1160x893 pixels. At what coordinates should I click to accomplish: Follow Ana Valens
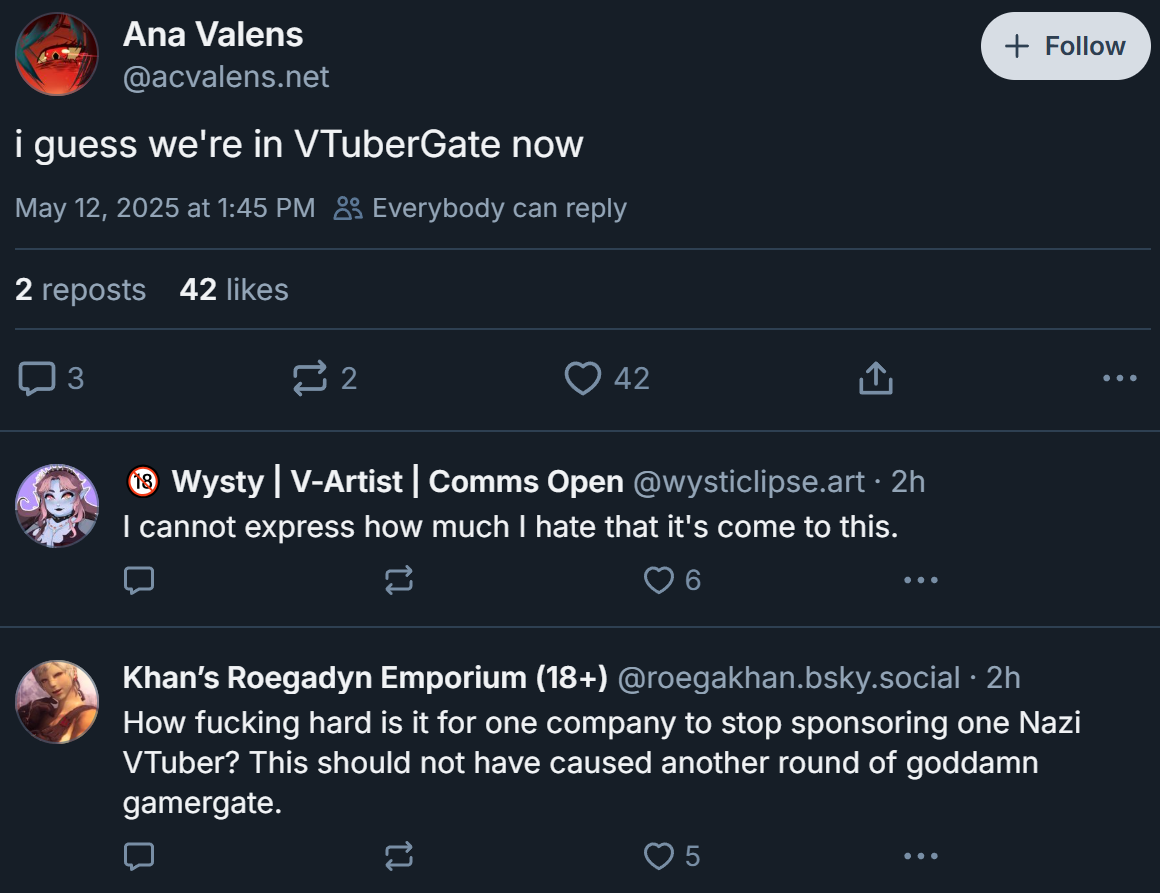tap(1065, 46)
